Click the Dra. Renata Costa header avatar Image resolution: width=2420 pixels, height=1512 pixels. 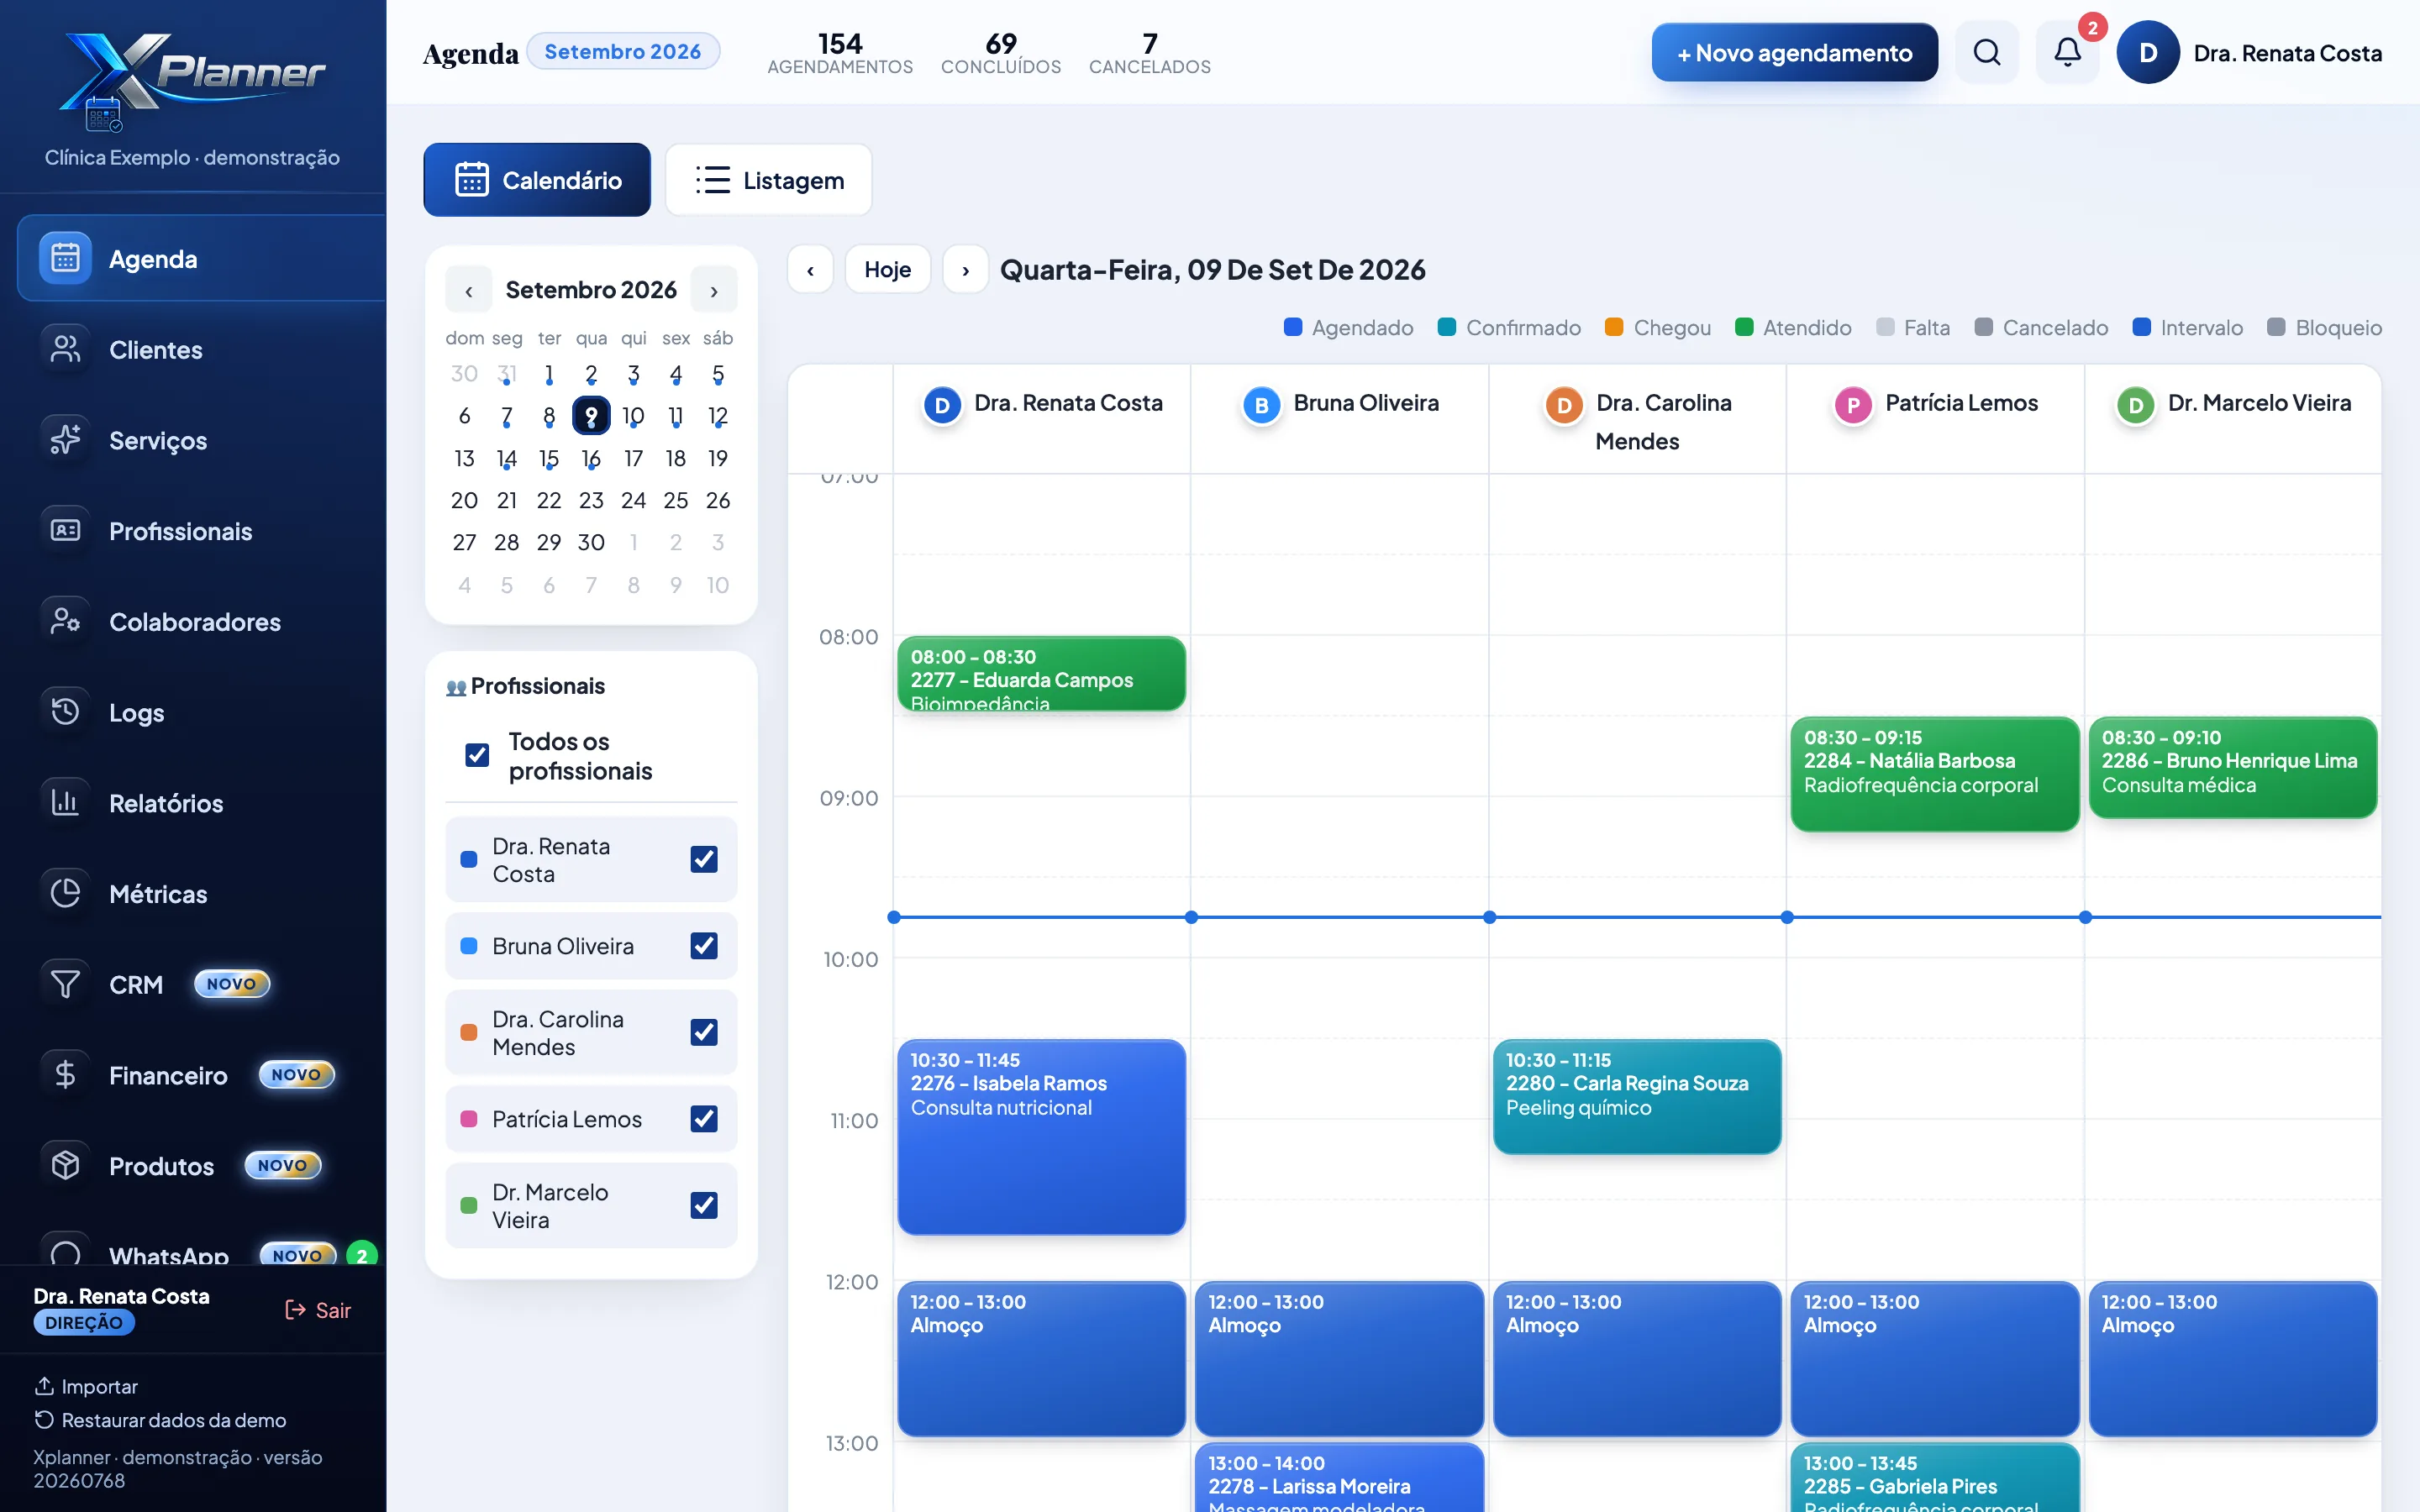[x=2148, y=52]
